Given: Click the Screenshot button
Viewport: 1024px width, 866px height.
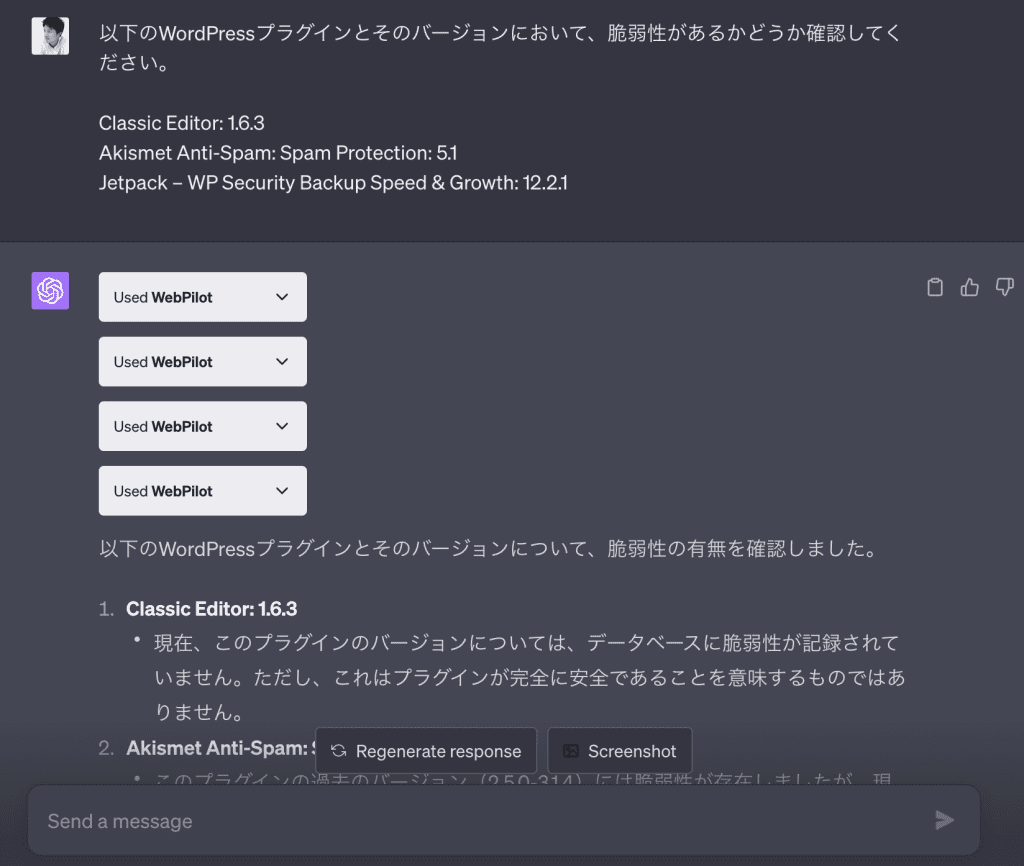Looking at the screenshot, I should pyautogui.click(x=620, y=751).
